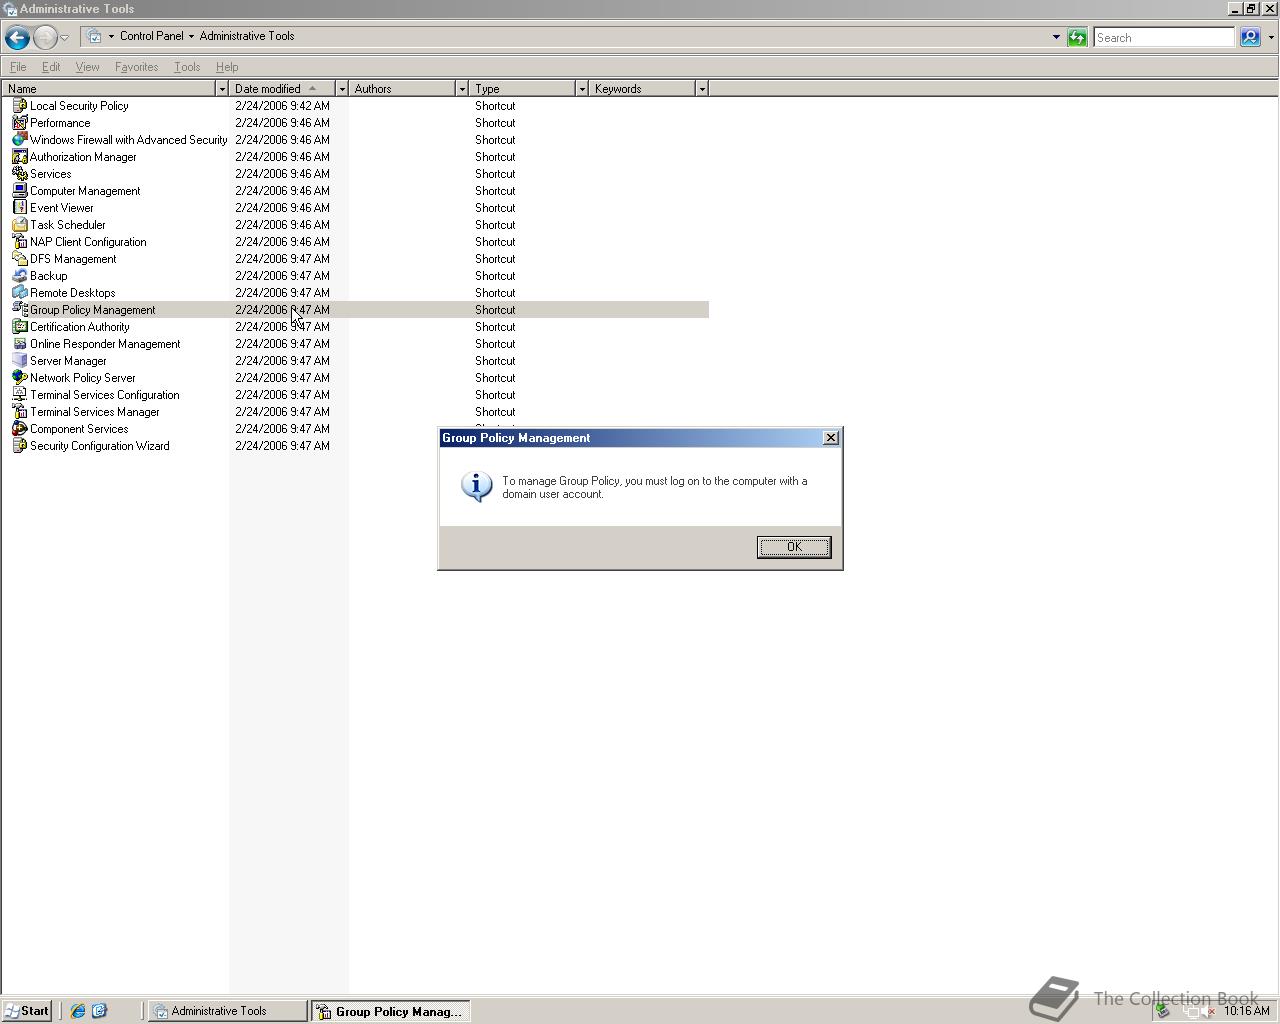Screen dimensions: 1280x1024
Task: Open the File menu
Action: point(18,67)
